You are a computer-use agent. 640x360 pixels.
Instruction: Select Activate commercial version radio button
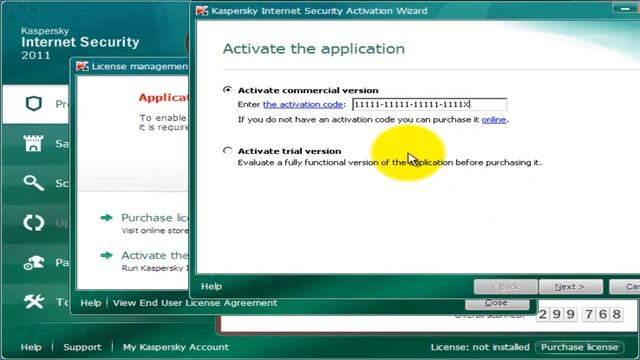pos(228,90)
